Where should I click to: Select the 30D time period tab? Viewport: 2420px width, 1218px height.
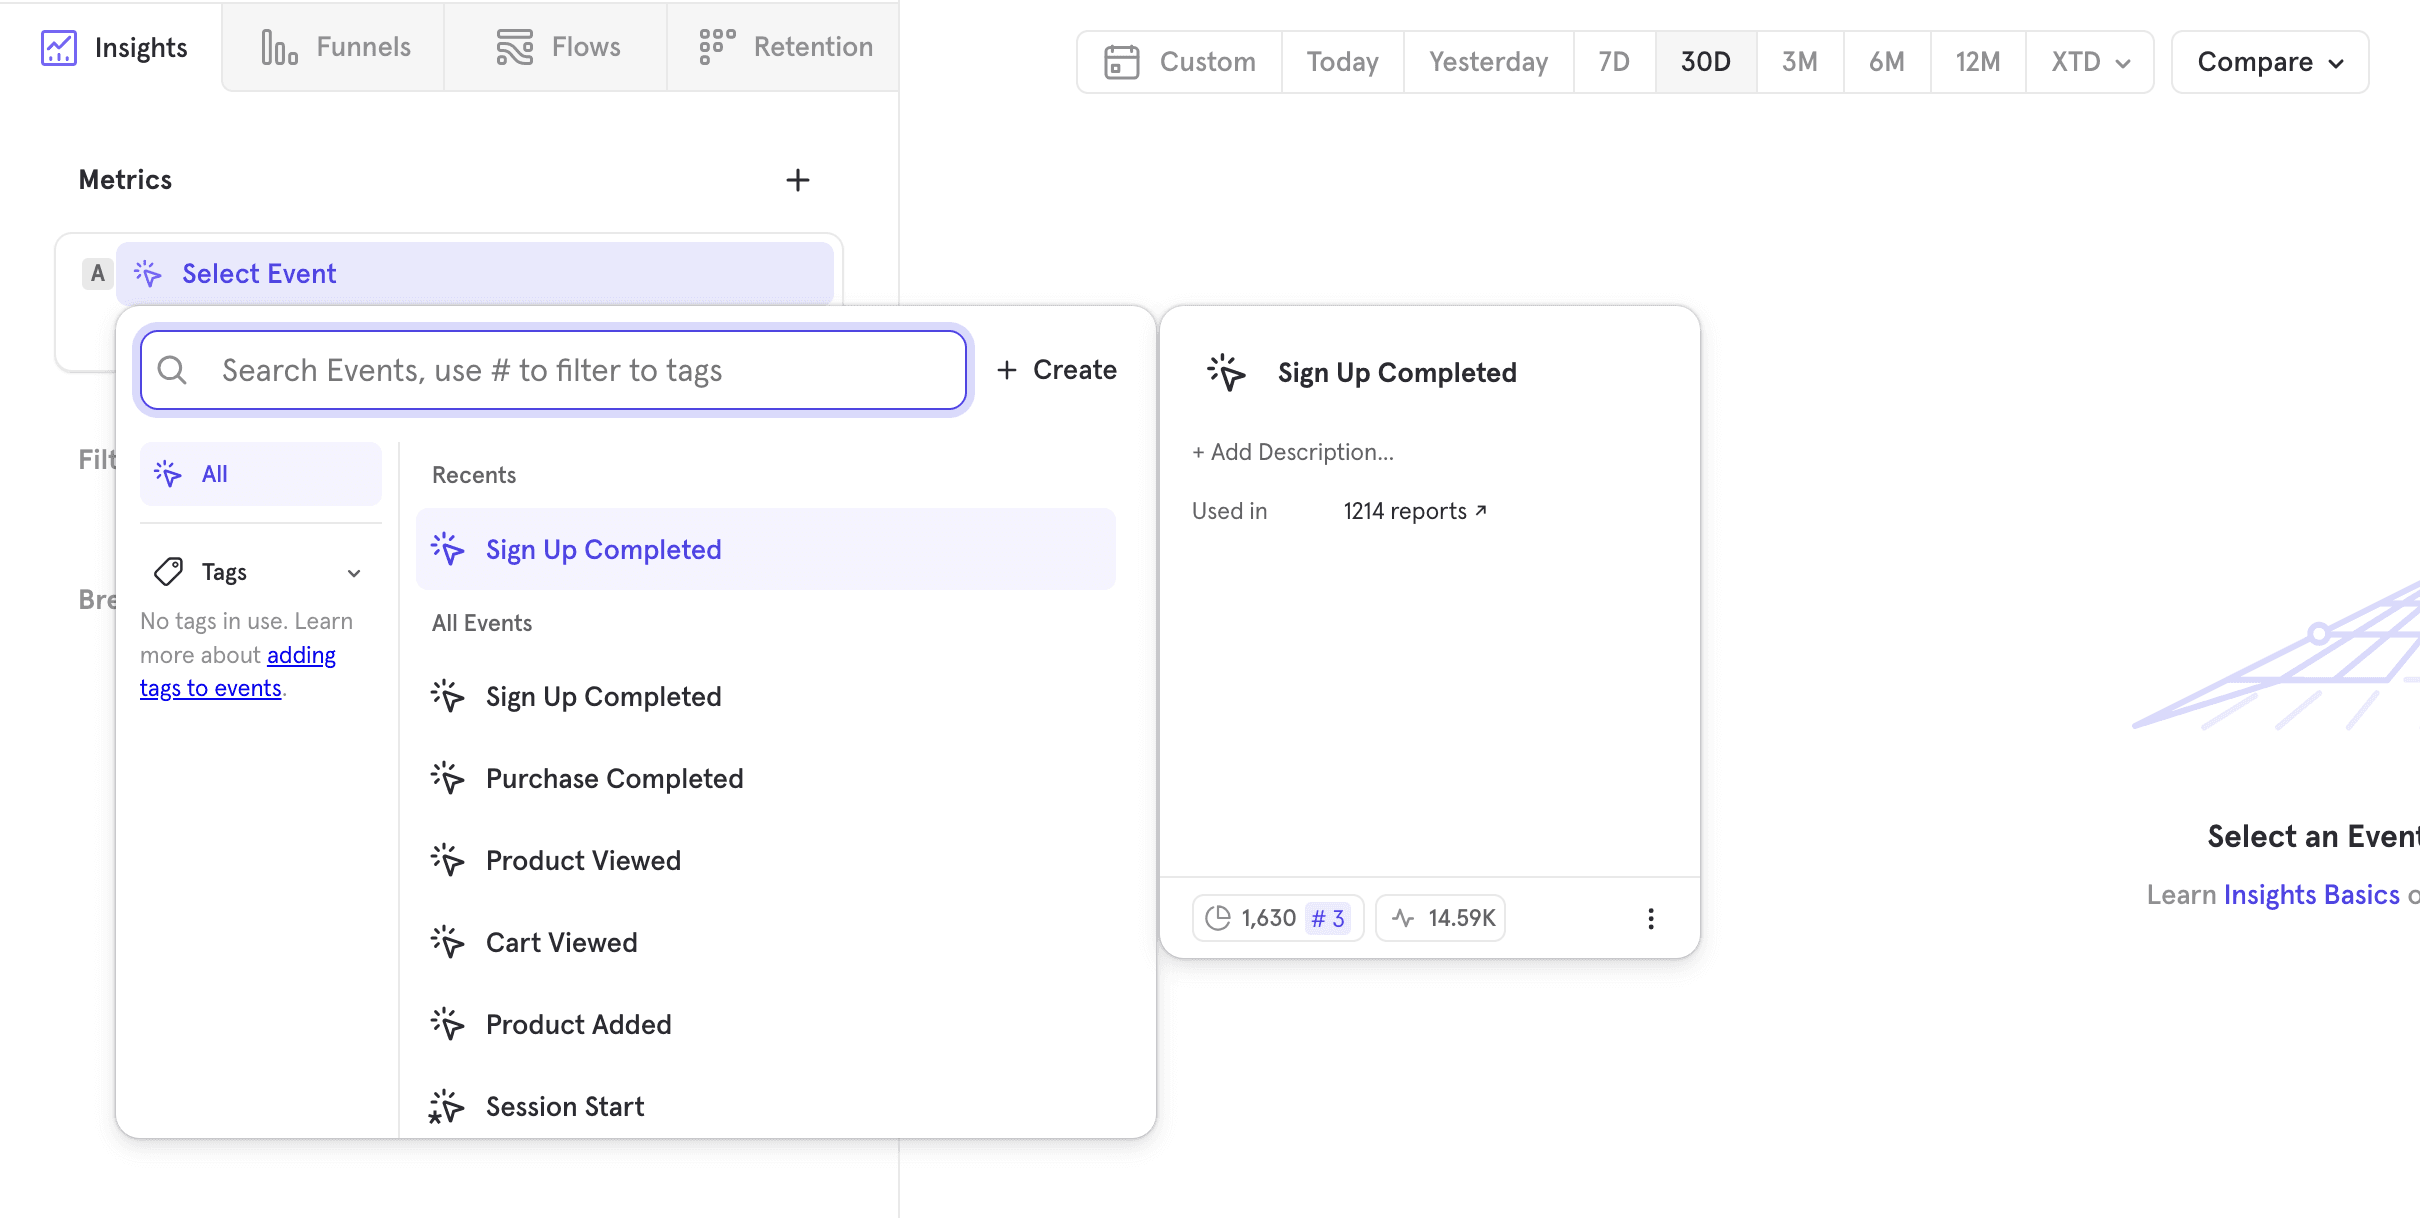[x=1705, y=62]
